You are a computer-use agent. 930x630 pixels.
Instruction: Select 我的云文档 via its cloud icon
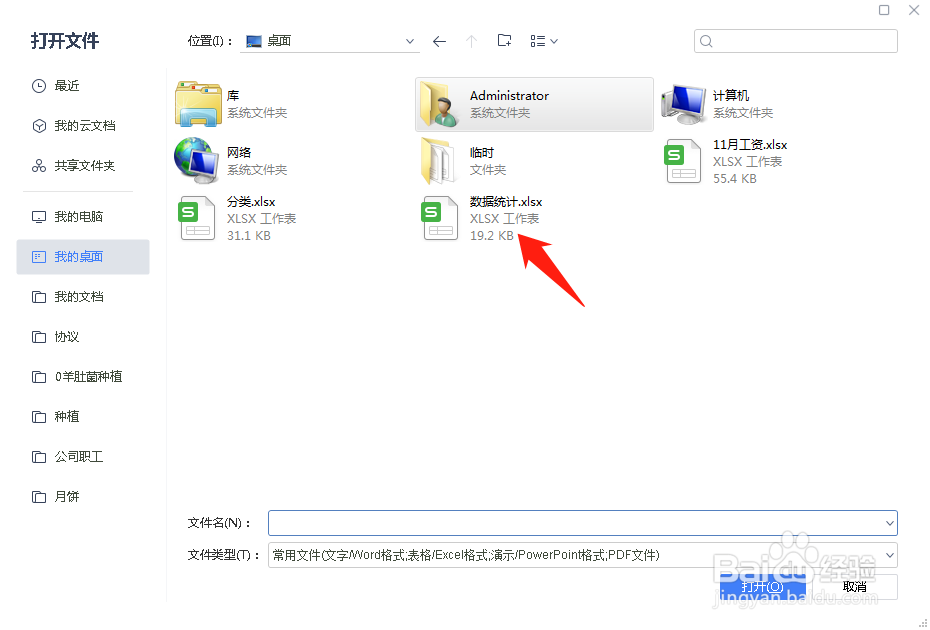coord(40,125)
